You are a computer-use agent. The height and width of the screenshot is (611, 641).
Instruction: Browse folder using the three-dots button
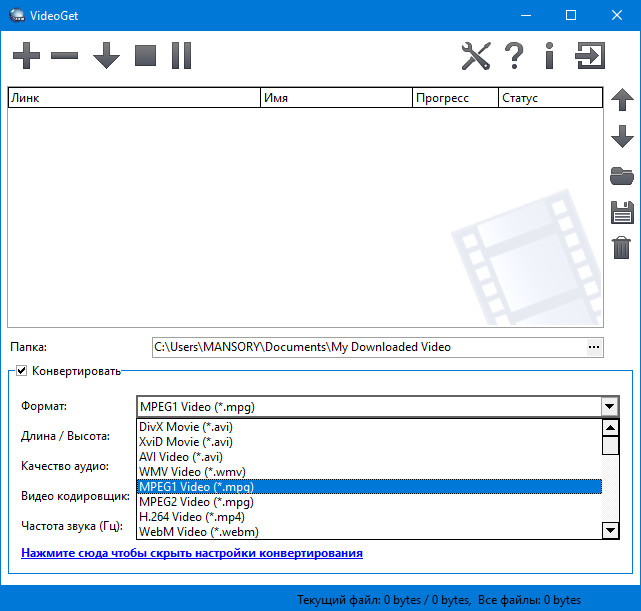(595, 347)
